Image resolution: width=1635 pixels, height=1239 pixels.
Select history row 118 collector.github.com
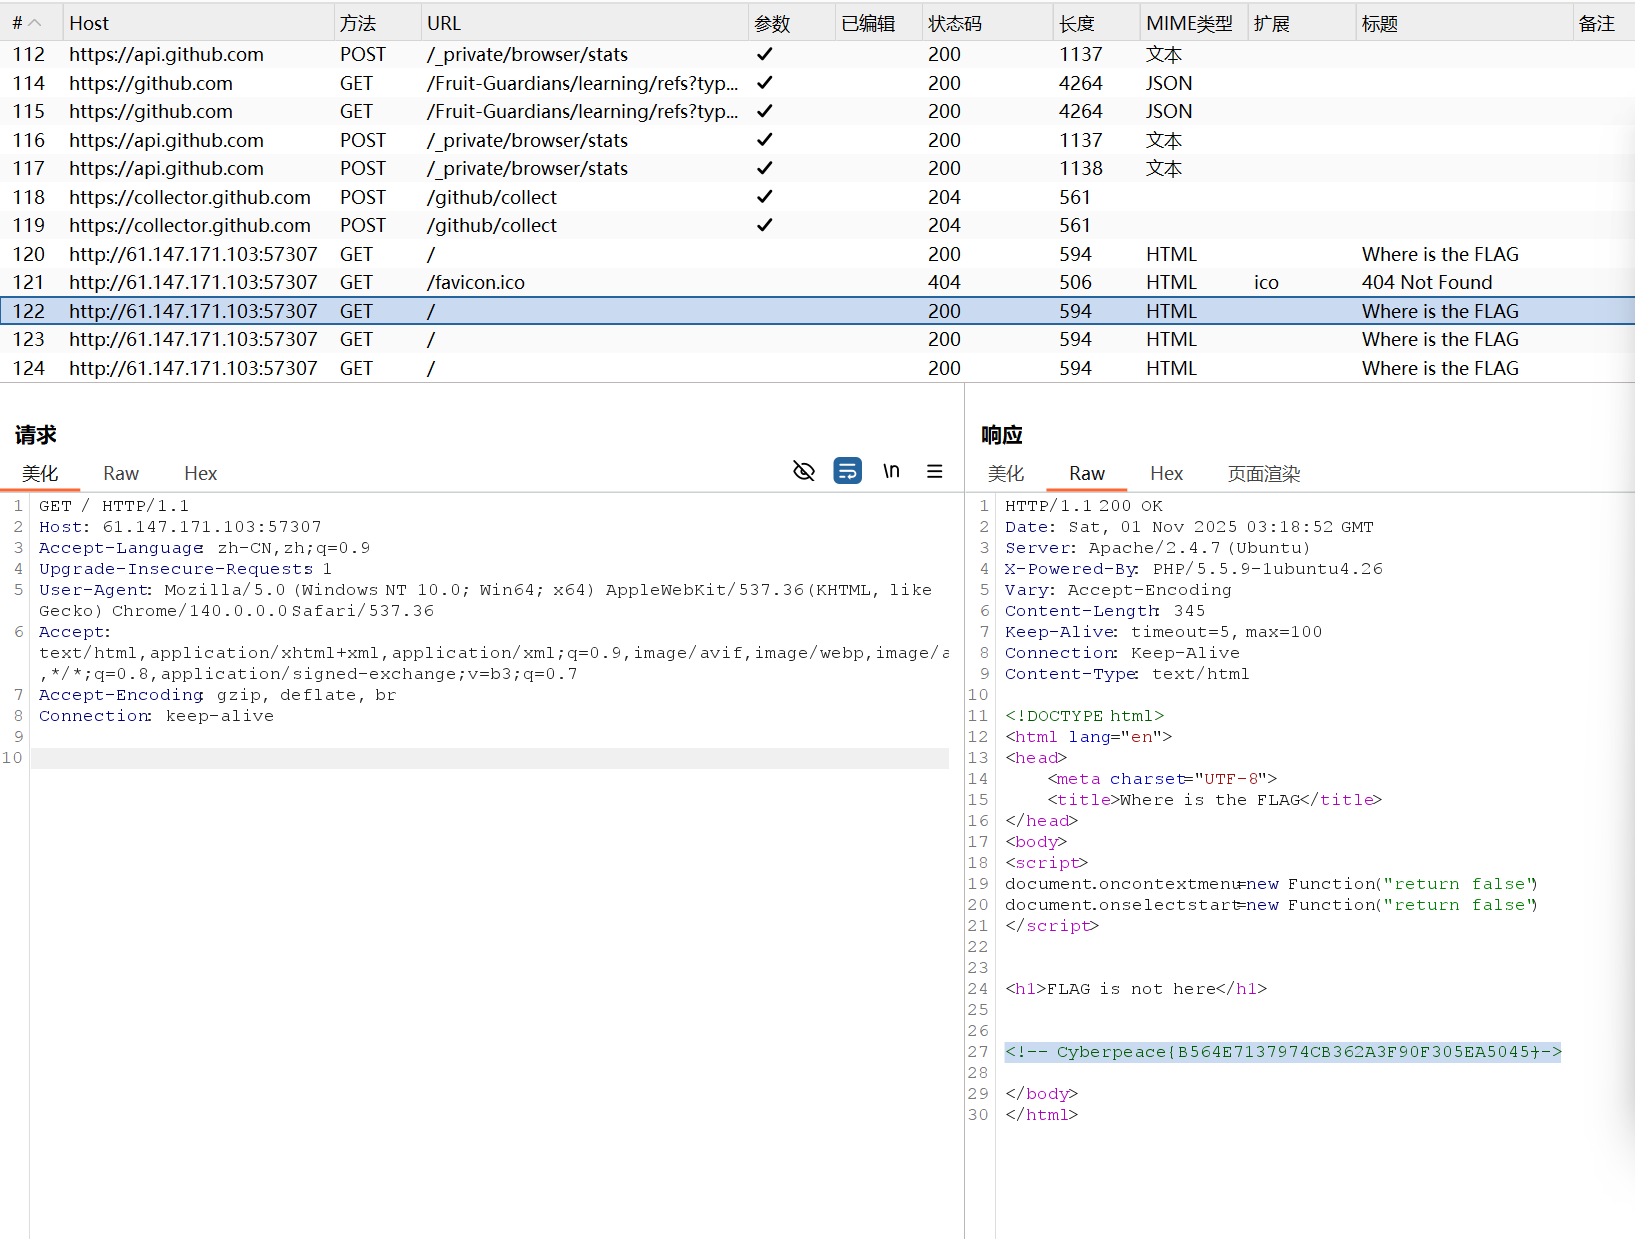point(817,197)
